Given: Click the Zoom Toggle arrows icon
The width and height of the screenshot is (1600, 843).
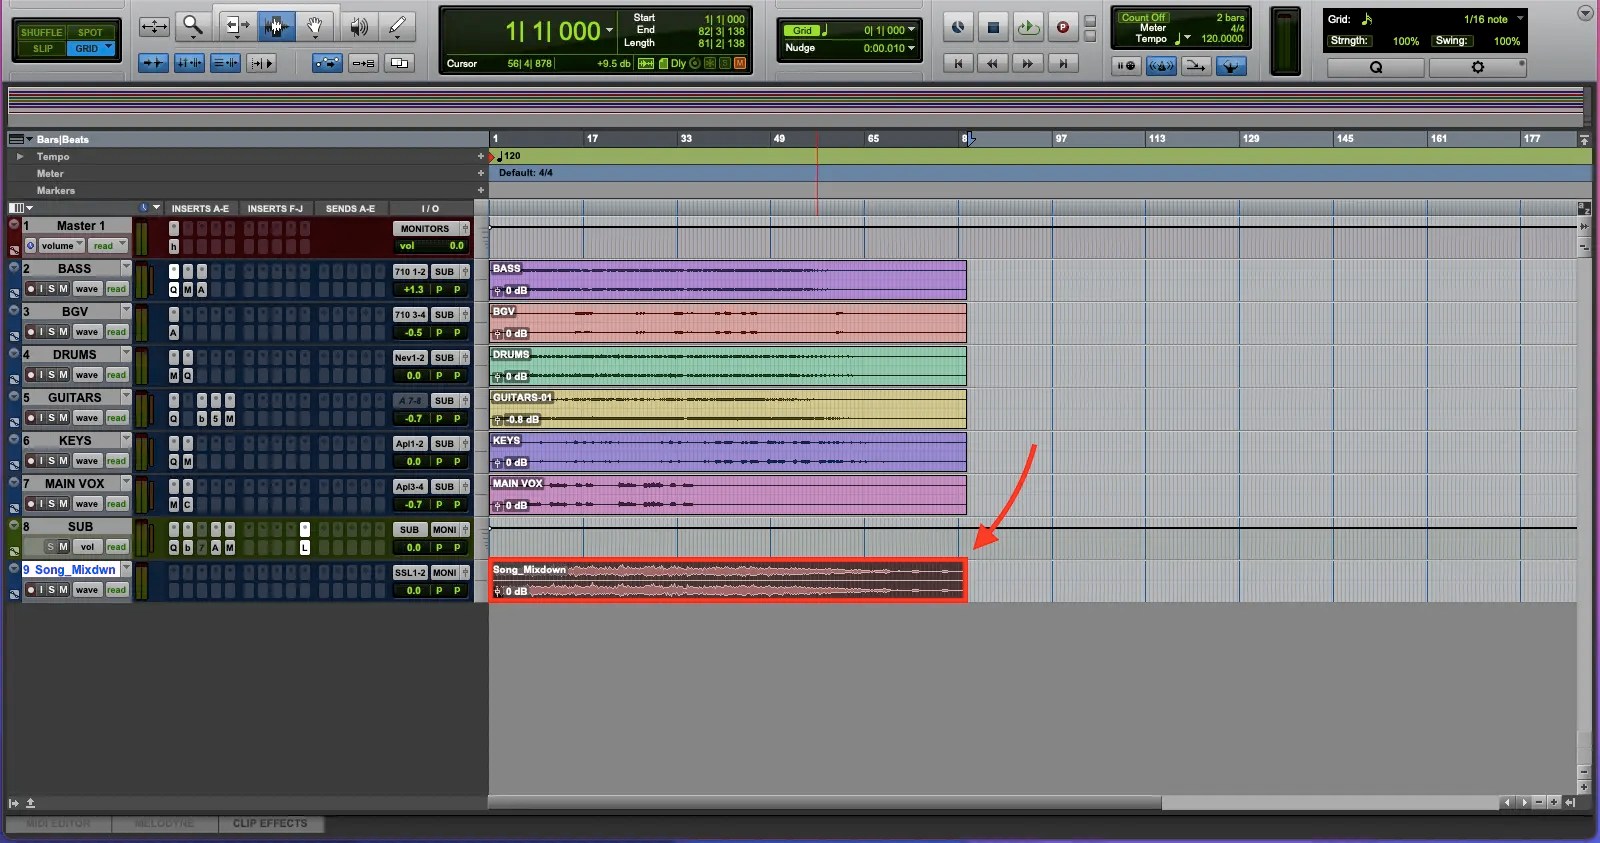Looking at the screenshot, I should tap(154, 27).
